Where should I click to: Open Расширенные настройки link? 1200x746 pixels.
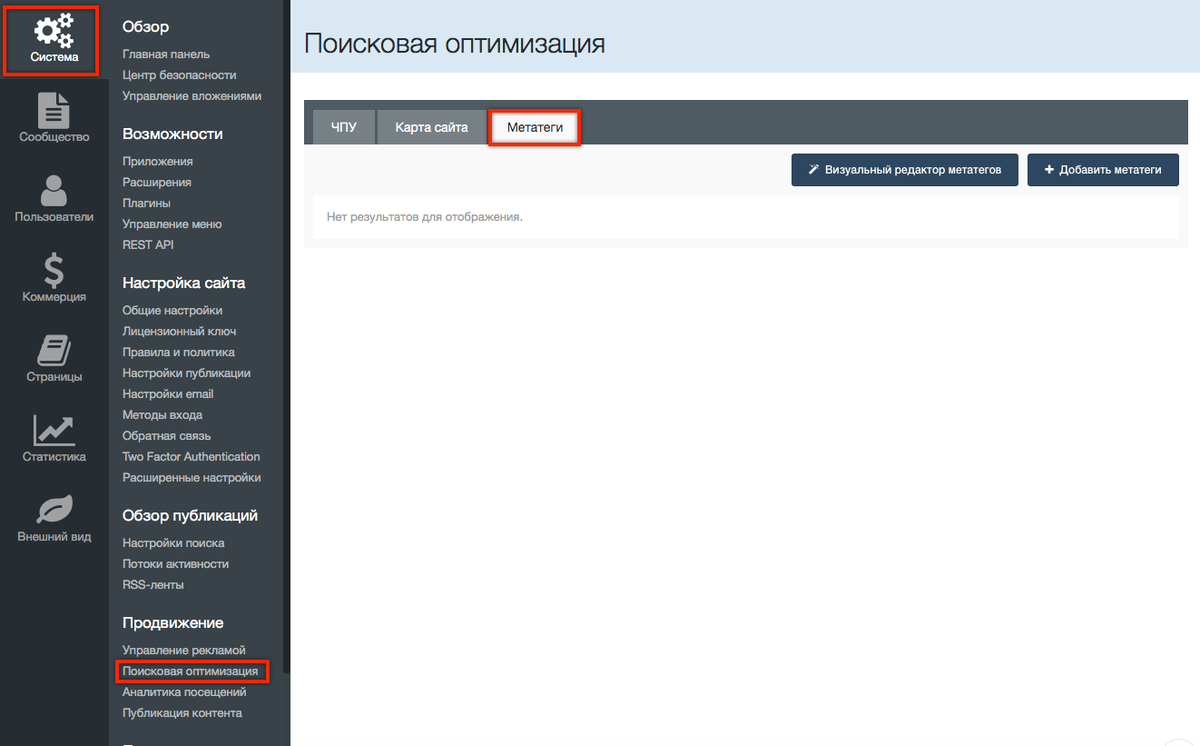click(191, 478)
